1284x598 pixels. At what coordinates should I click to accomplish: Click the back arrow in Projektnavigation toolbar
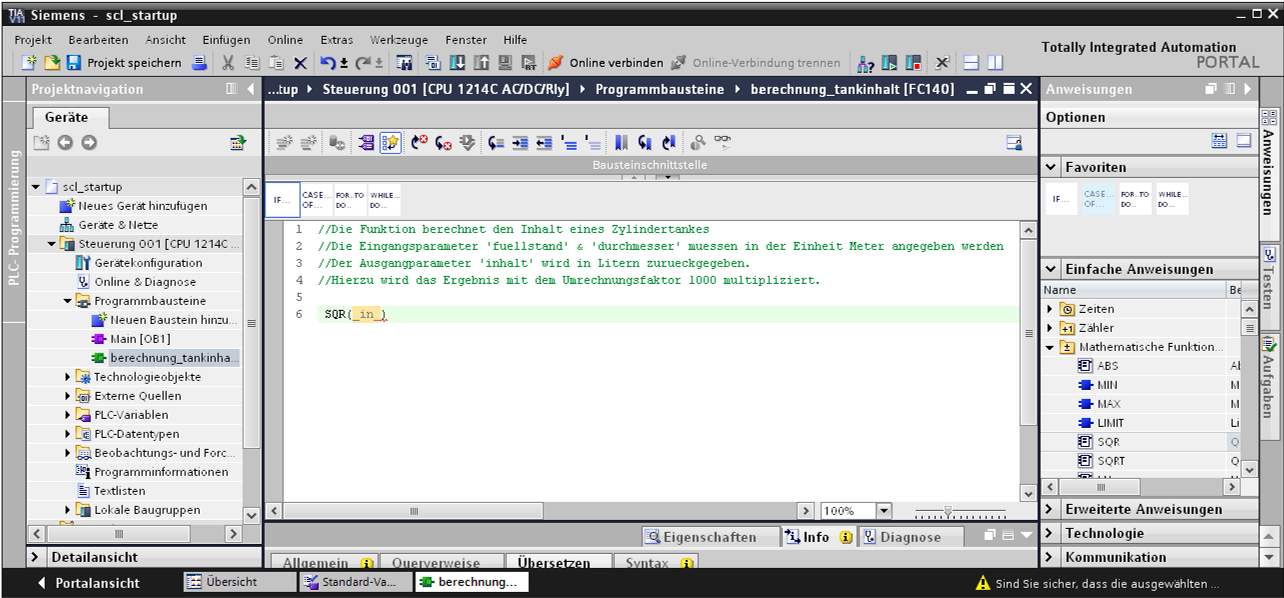coord(65,143)
